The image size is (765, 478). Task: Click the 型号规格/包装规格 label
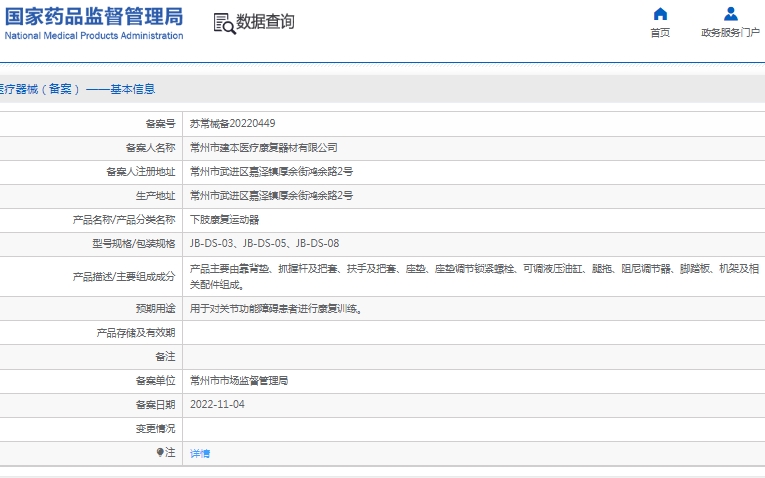click(134, 243)
